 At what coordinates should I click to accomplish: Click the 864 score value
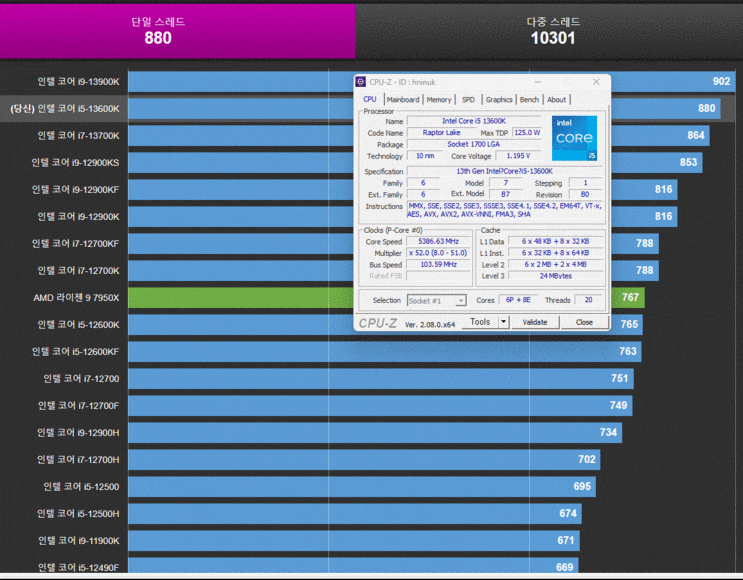click(696, 136)
